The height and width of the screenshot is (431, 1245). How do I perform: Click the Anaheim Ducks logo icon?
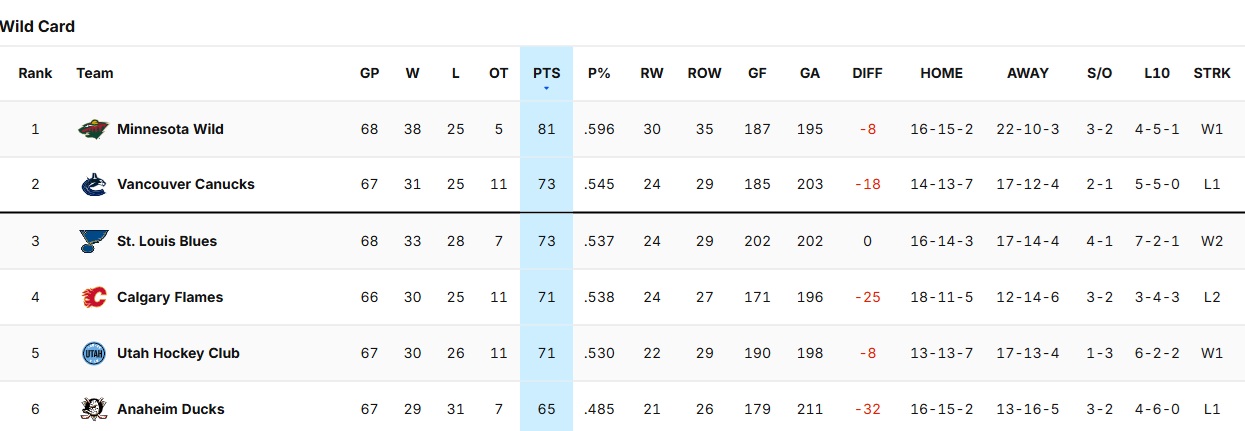93,409
